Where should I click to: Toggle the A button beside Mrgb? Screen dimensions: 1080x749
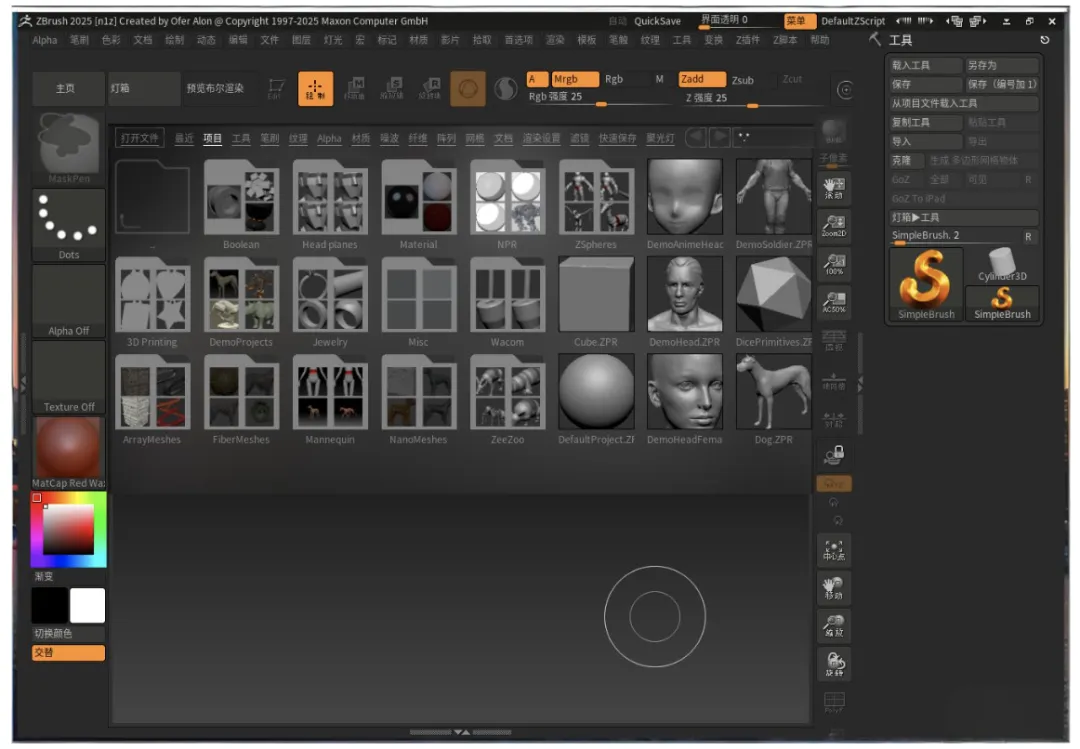[x=537, y=79]
